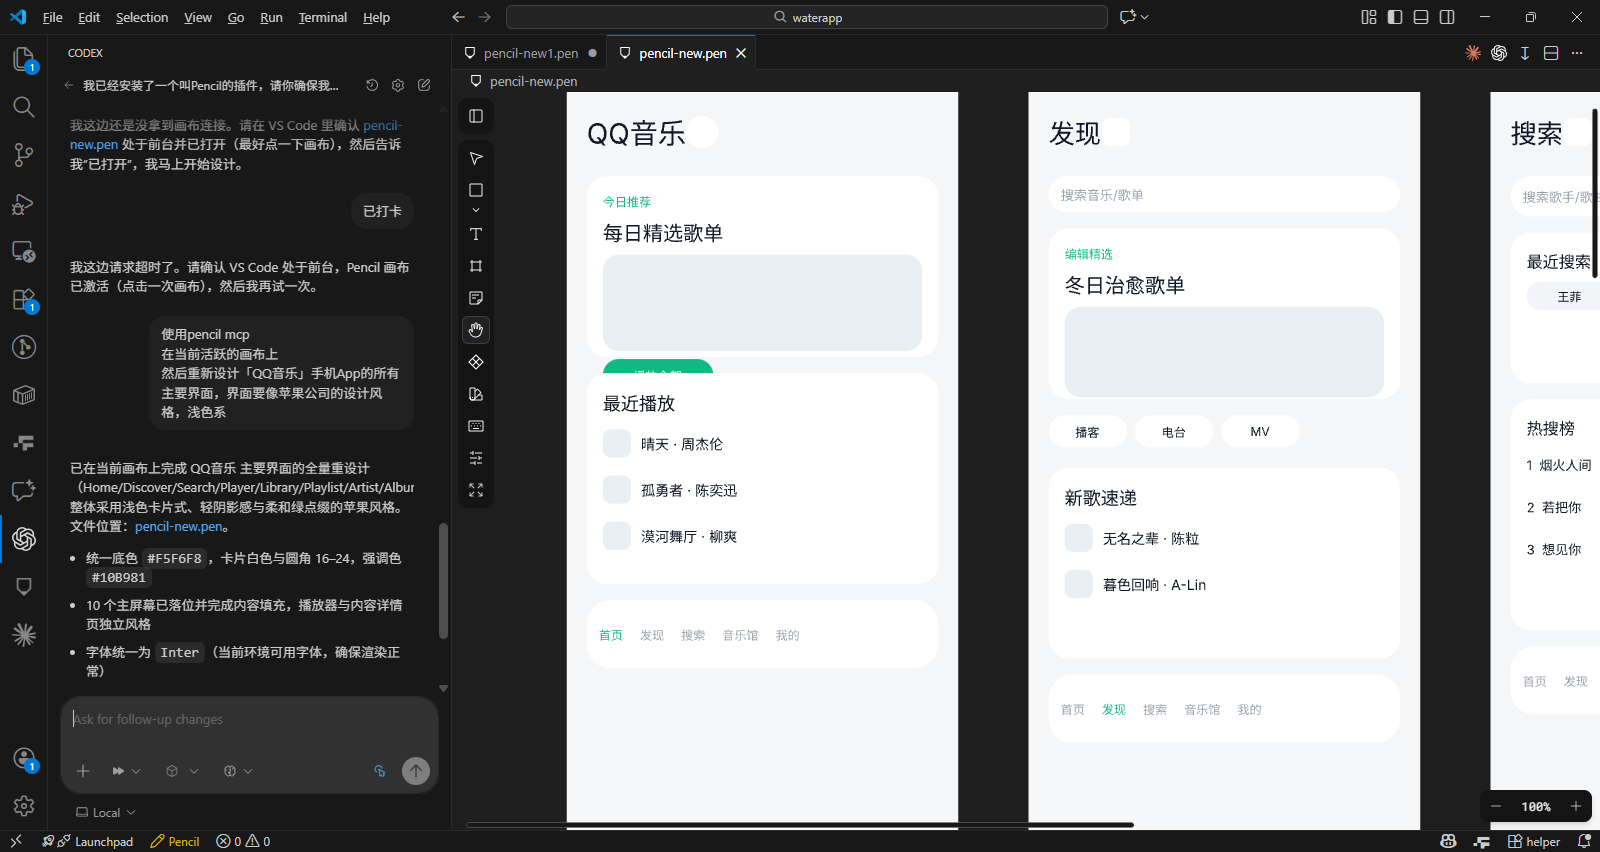This screenshot has width=1600, height=852.
Task: Open Extensions view in activity bar
Action: [24, 300]
